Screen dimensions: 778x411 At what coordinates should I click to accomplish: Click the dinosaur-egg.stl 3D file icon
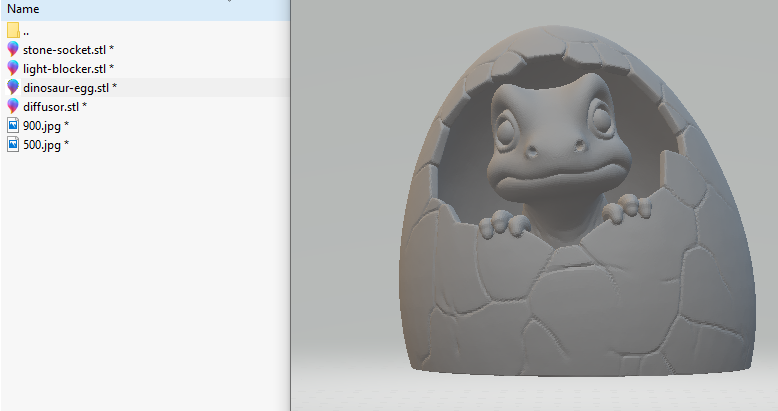(x=13, y=87)
